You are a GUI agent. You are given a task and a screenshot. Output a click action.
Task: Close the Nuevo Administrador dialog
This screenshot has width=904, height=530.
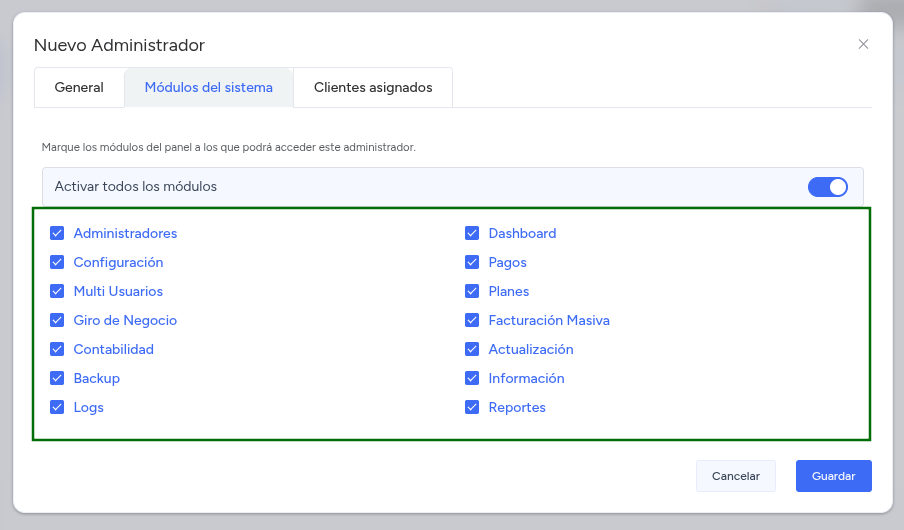863,44
